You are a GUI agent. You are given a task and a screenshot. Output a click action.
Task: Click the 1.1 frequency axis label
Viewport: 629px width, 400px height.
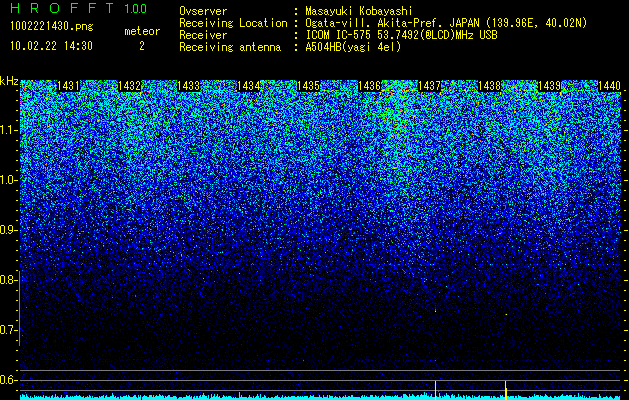point(8,130)
